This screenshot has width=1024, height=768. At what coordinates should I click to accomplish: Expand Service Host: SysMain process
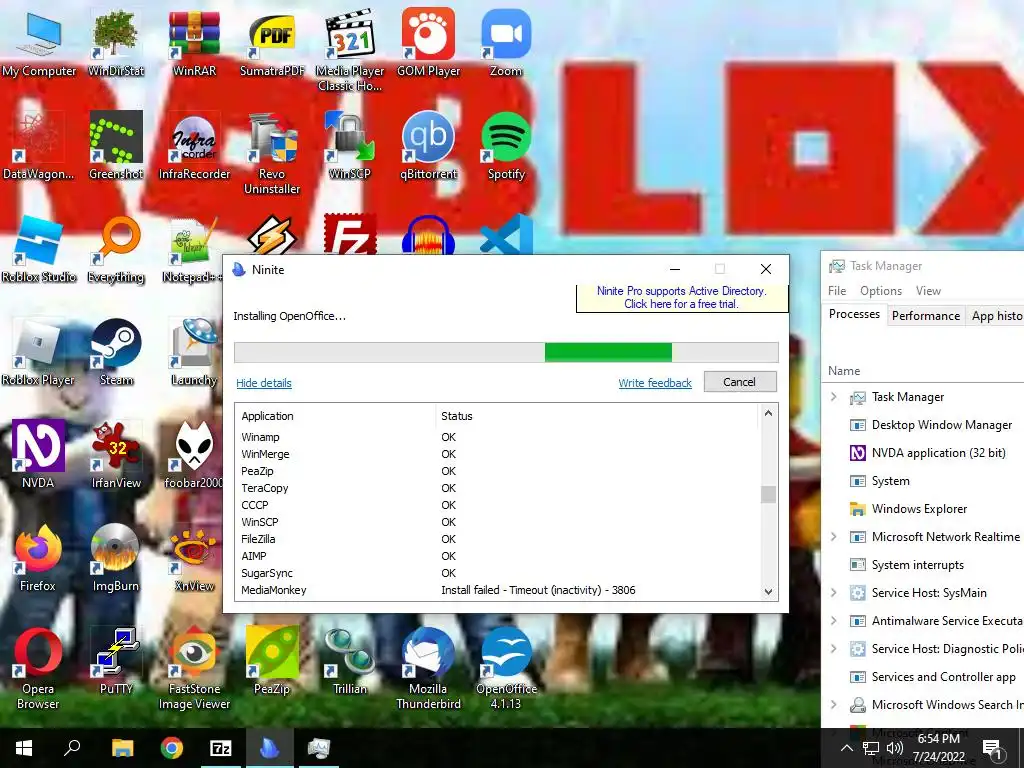pos(834,592)
